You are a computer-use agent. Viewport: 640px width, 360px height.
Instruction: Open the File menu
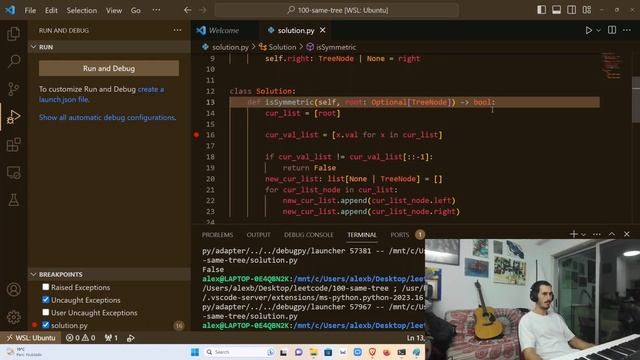tap(30, 10)
